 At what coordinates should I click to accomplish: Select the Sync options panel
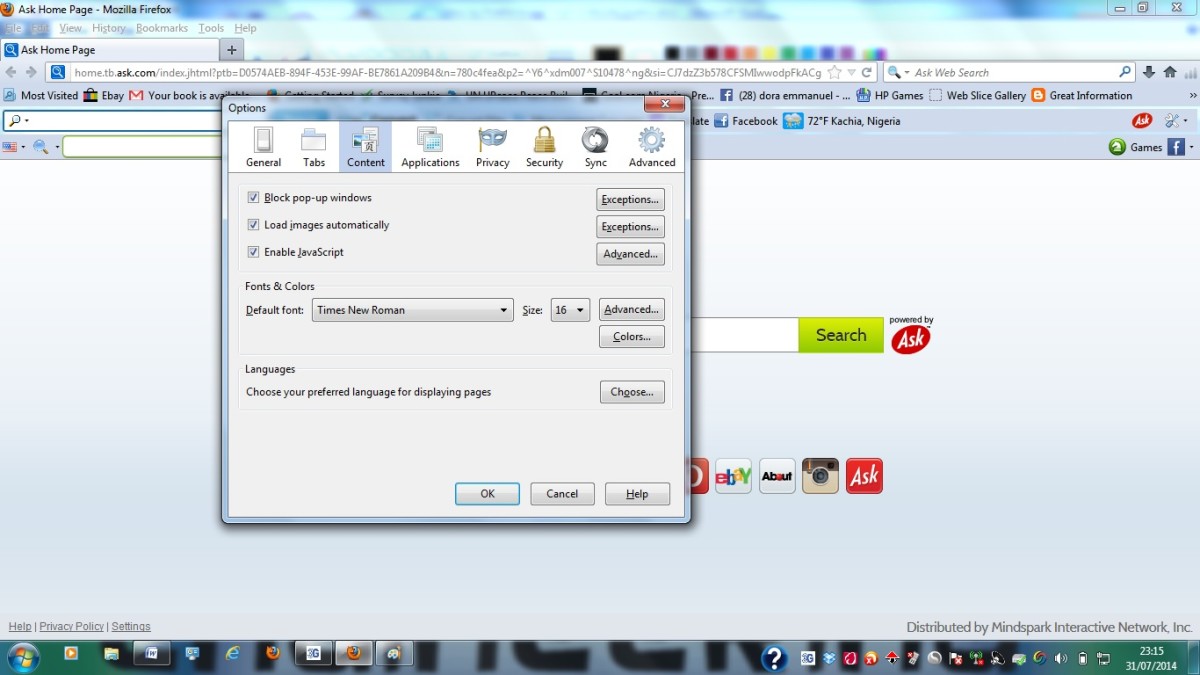[595, 146]
